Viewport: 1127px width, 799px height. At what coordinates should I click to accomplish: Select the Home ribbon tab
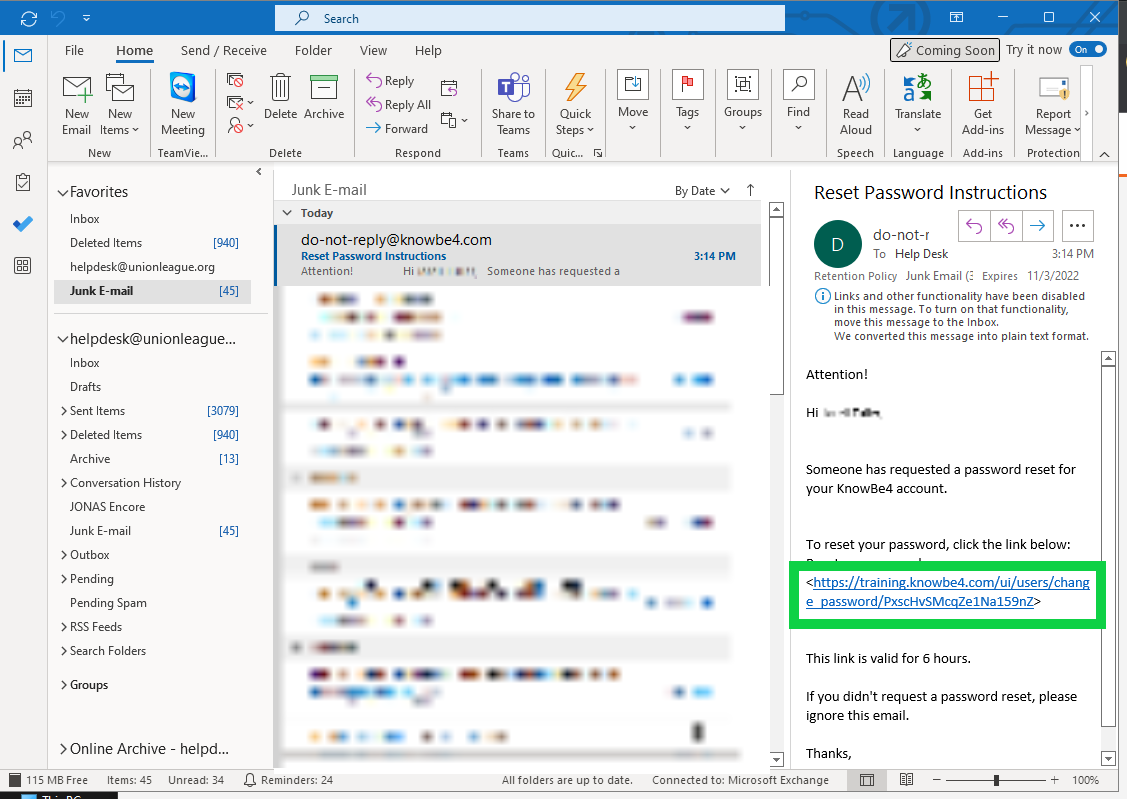click(134, 50)
